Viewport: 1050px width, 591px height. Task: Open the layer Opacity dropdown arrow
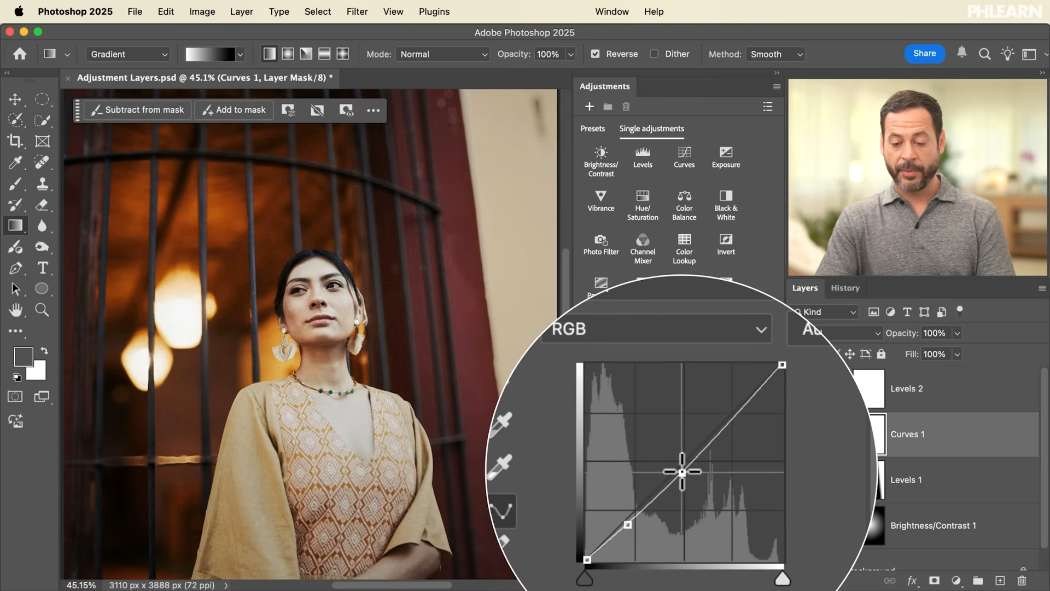click(957, 333)
